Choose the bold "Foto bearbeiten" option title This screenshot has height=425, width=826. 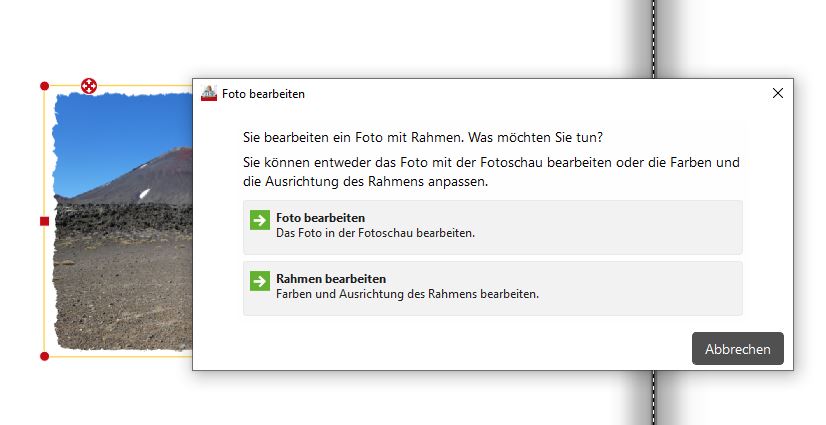tap(320, 217)
